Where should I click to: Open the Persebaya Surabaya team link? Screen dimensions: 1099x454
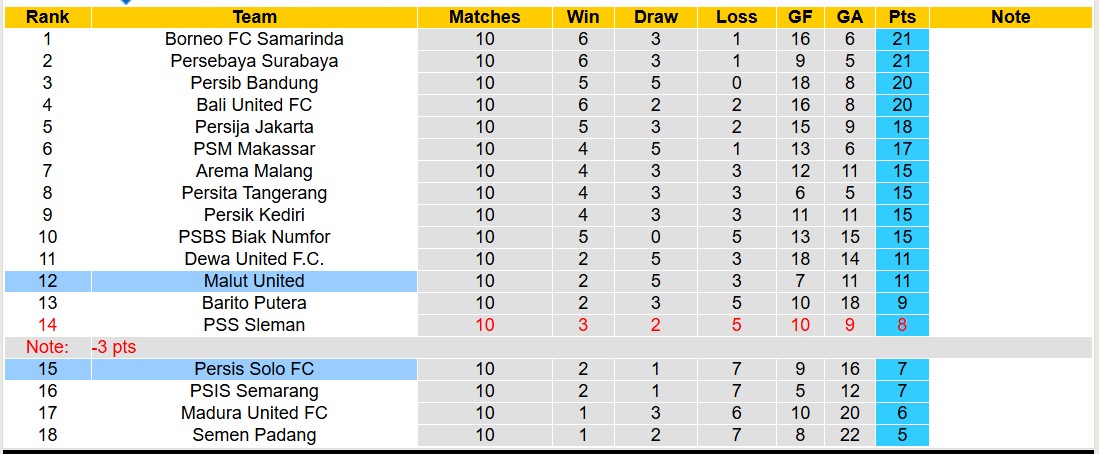(254, 61)
